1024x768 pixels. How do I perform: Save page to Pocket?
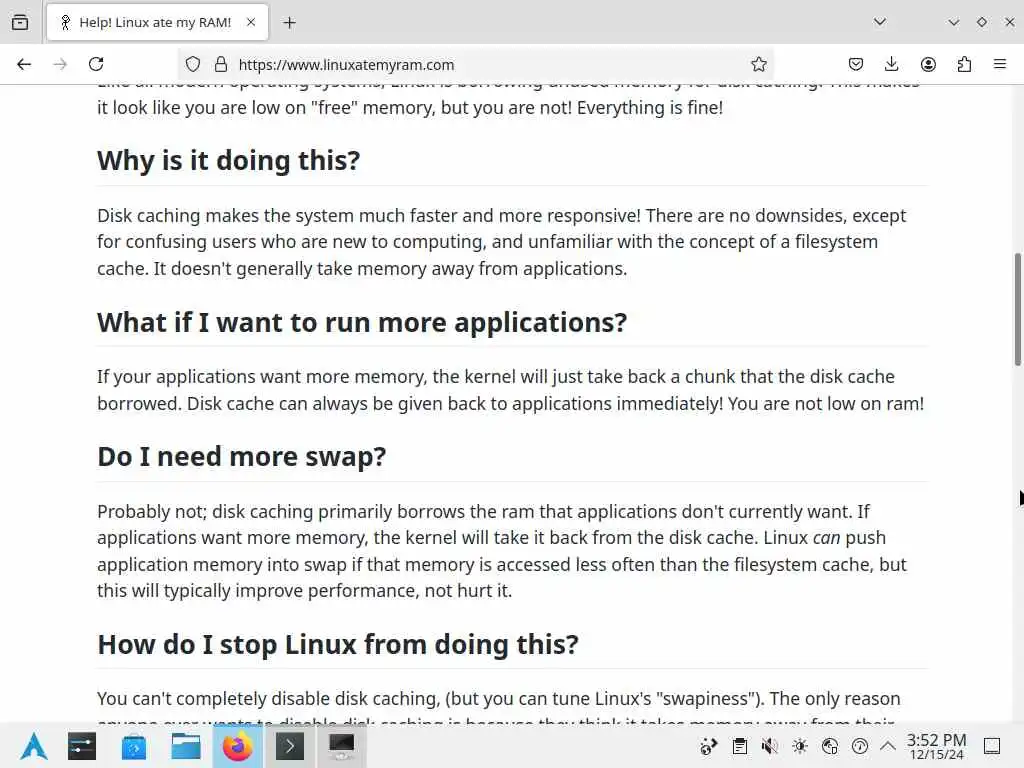point(856,64)
